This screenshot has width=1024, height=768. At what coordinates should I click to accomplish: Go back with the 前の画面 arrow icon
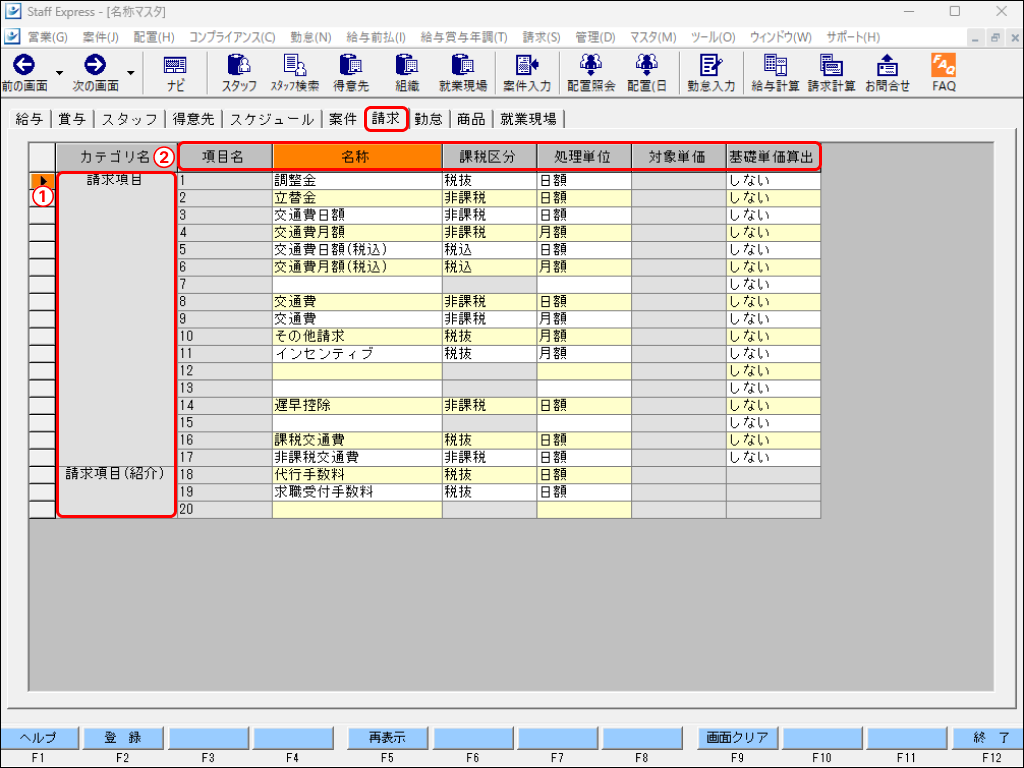(x=24, y=65)
